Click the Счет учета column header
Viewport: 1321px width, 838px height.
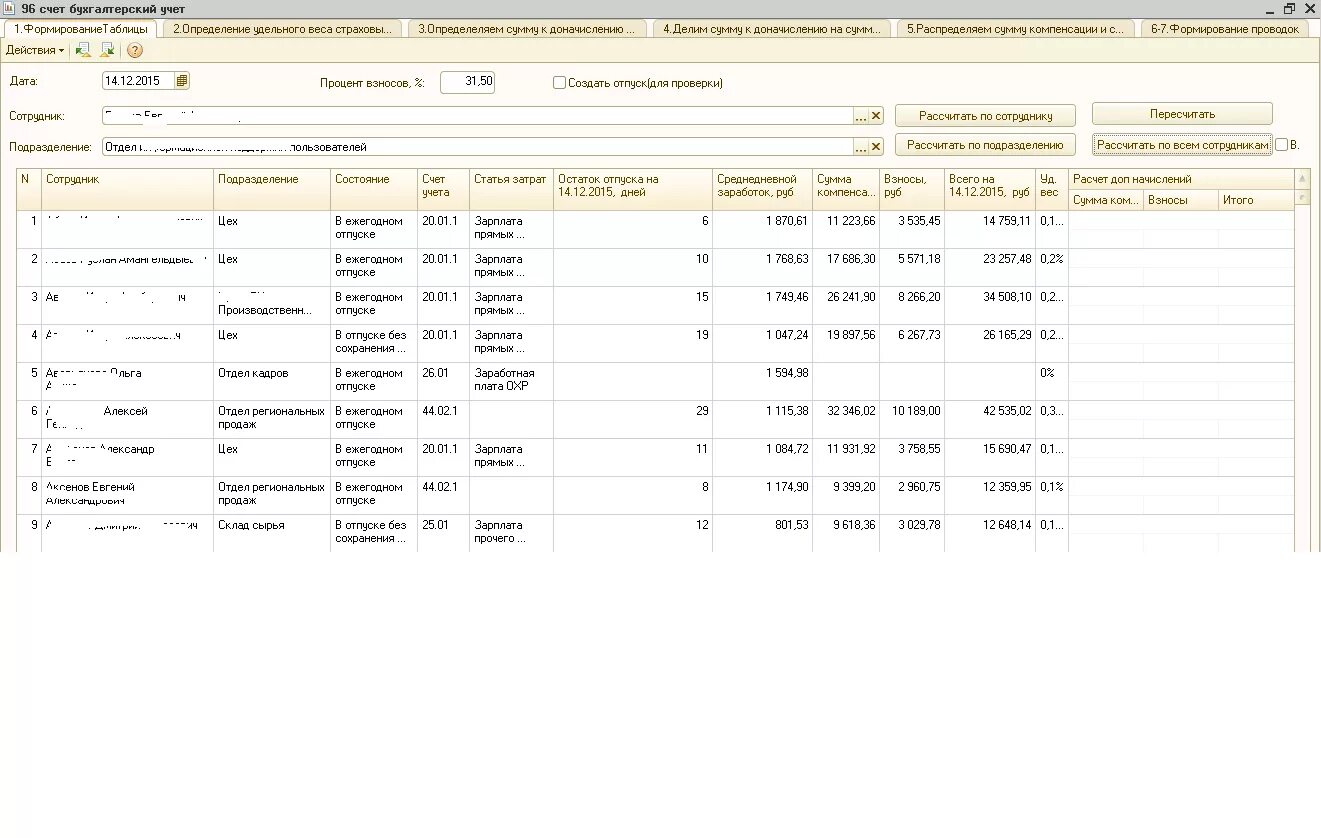pyautogui.click(x=443, y=189)
